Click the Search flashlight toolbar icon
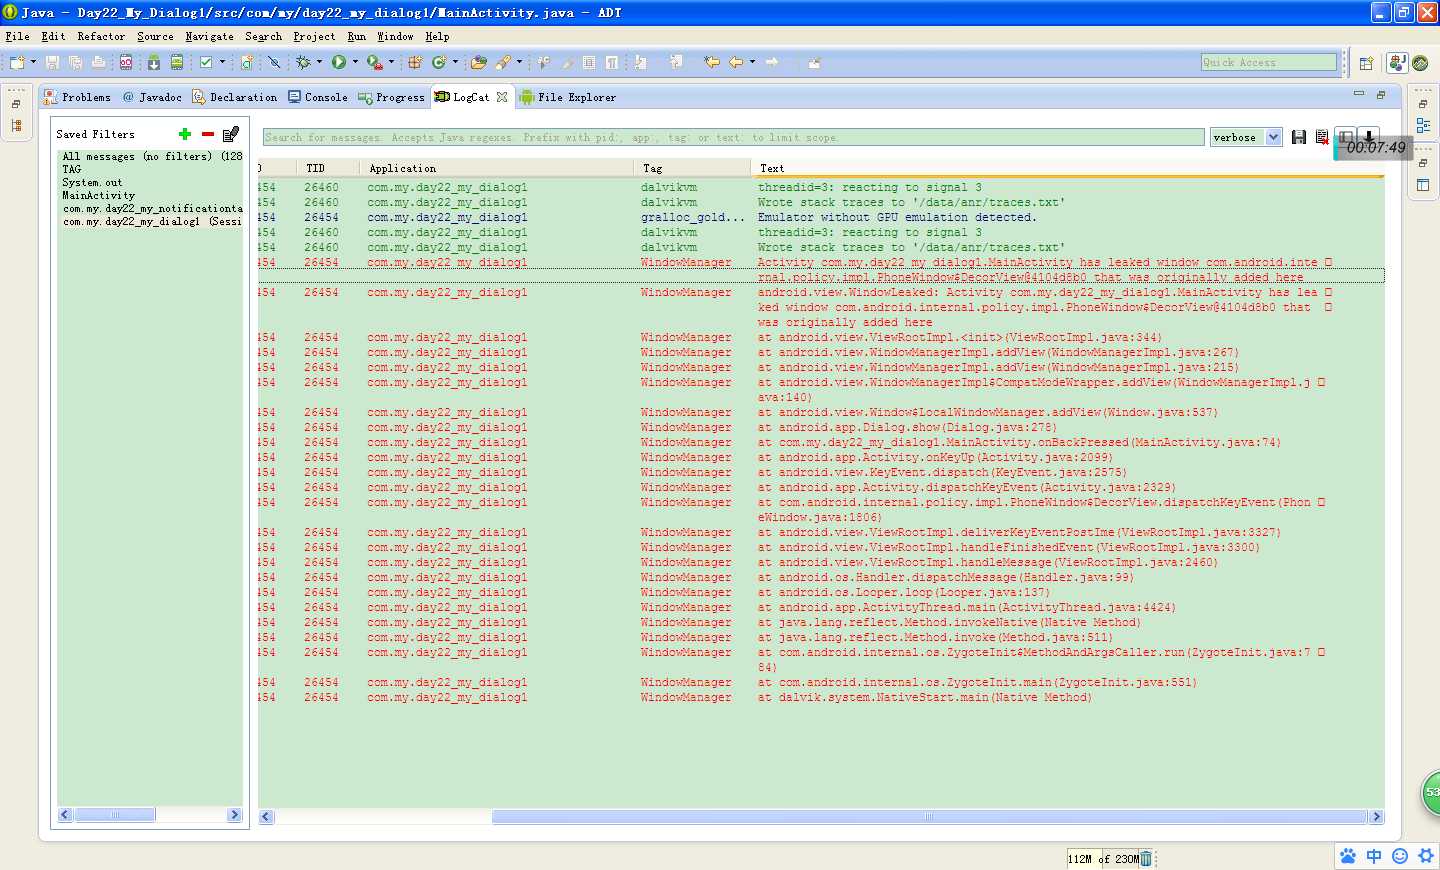 point(503,62)
